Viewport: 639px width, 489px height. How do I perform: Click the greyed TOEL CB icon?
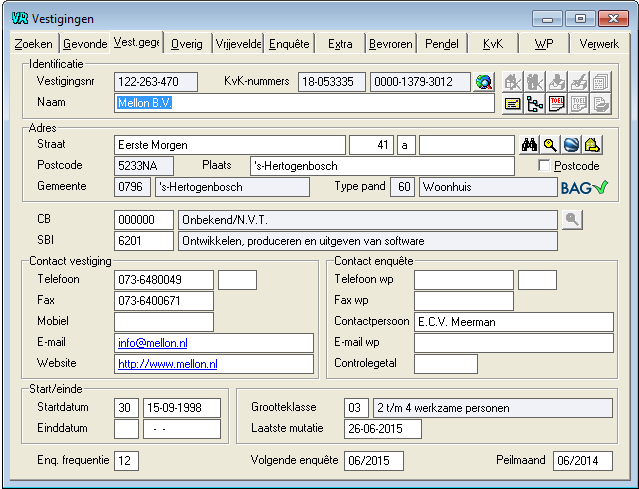[x=578, y=104]
